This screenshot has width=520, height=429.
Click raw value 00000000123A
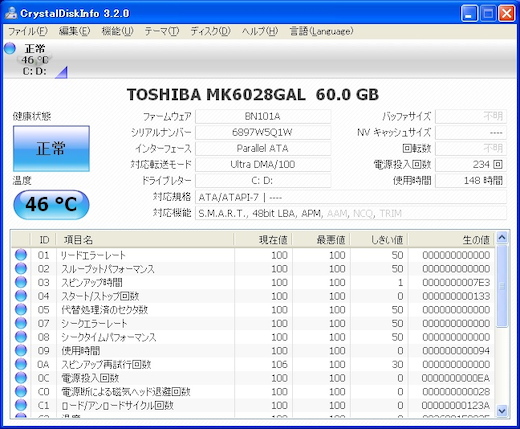click(x=456, y=406)
